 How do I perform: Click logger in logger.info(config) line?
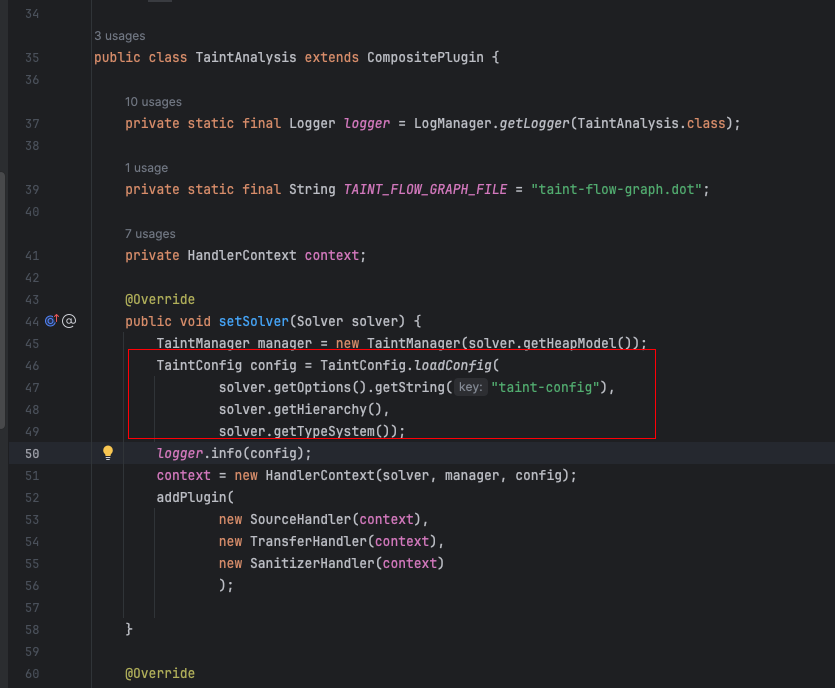179,453
